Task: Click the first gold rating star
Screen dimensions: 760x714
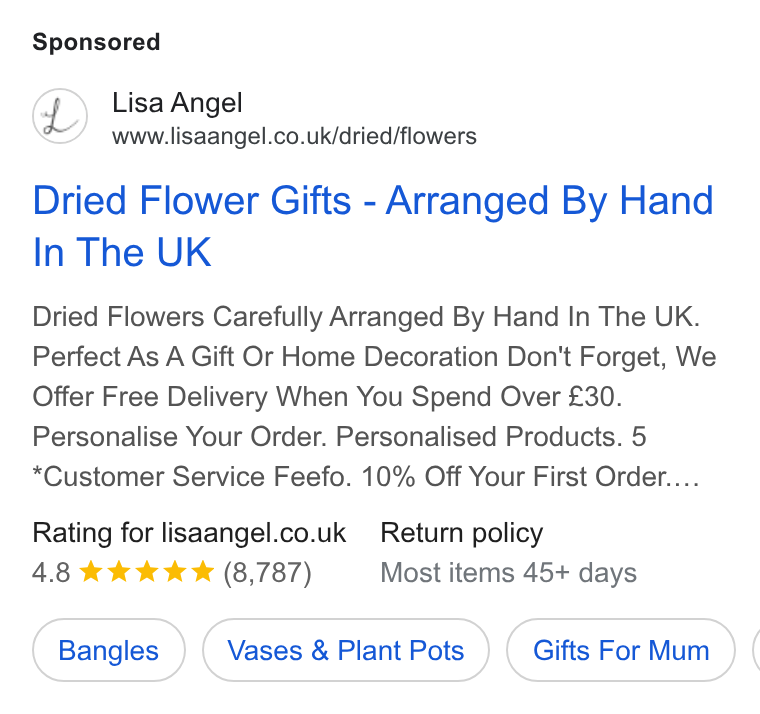Action: click(91, 571)
